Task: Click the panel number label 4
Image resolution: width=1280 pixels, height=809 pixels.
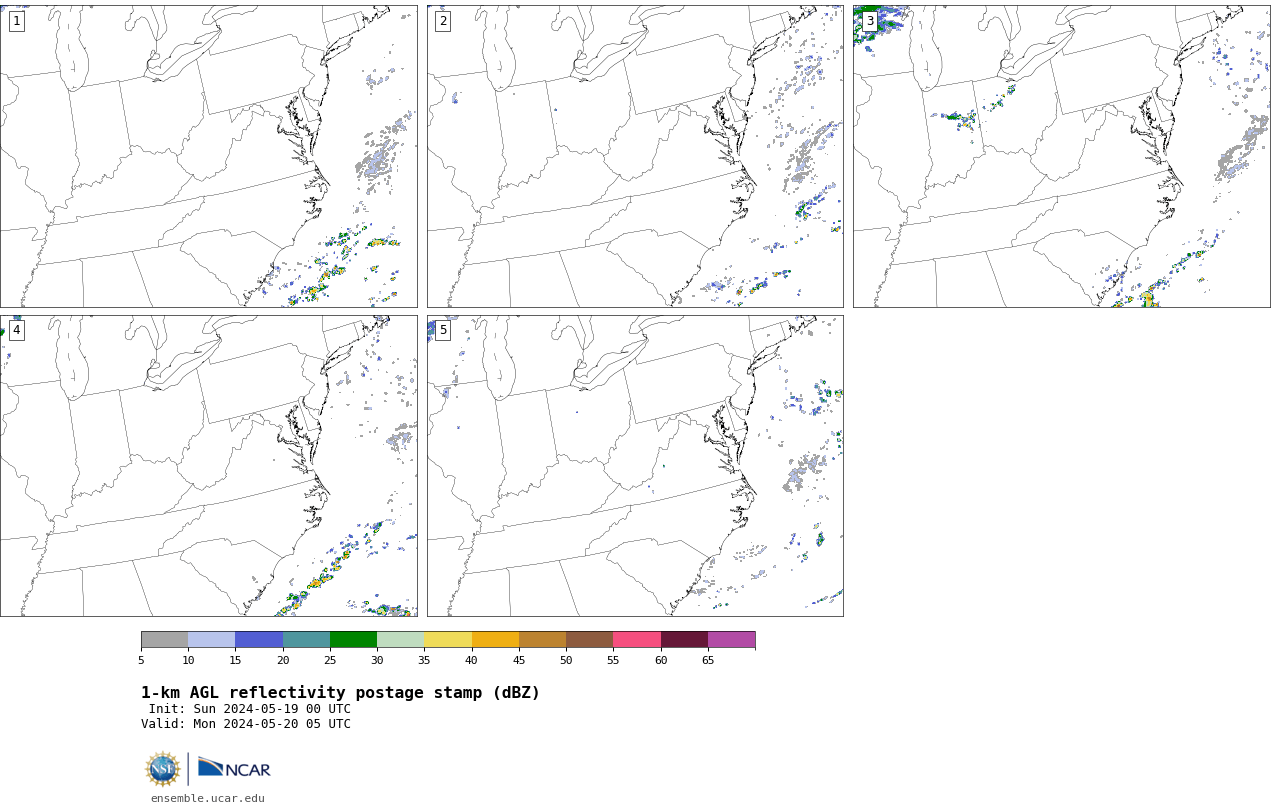Action: pyautogui.click(x=16, y=330)
